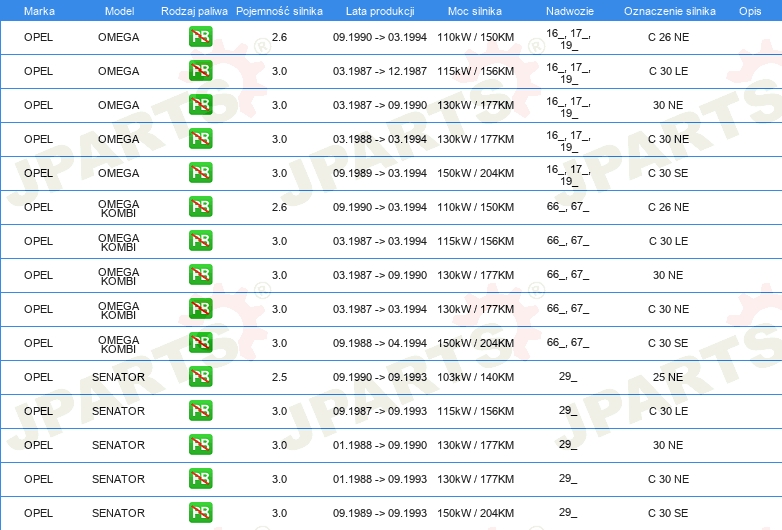Click the fuel icon in the SENATOR 09.1989 -> 09.1993 row

[x=200, y=513]
